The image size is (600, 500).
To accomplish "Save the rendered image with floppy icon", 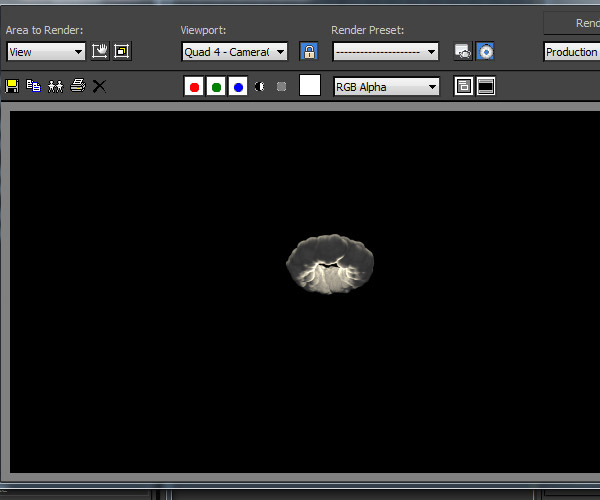I will [x=12, y=86].
